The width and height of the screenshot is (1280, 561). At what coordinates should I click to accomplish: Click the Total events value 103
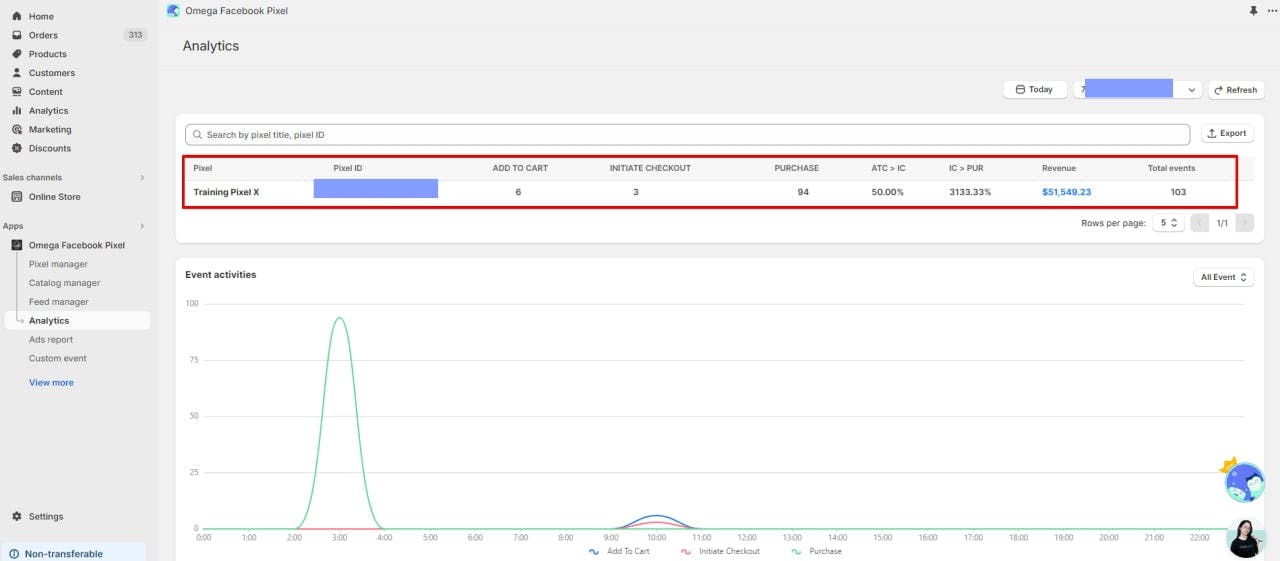pos(1178,192)
